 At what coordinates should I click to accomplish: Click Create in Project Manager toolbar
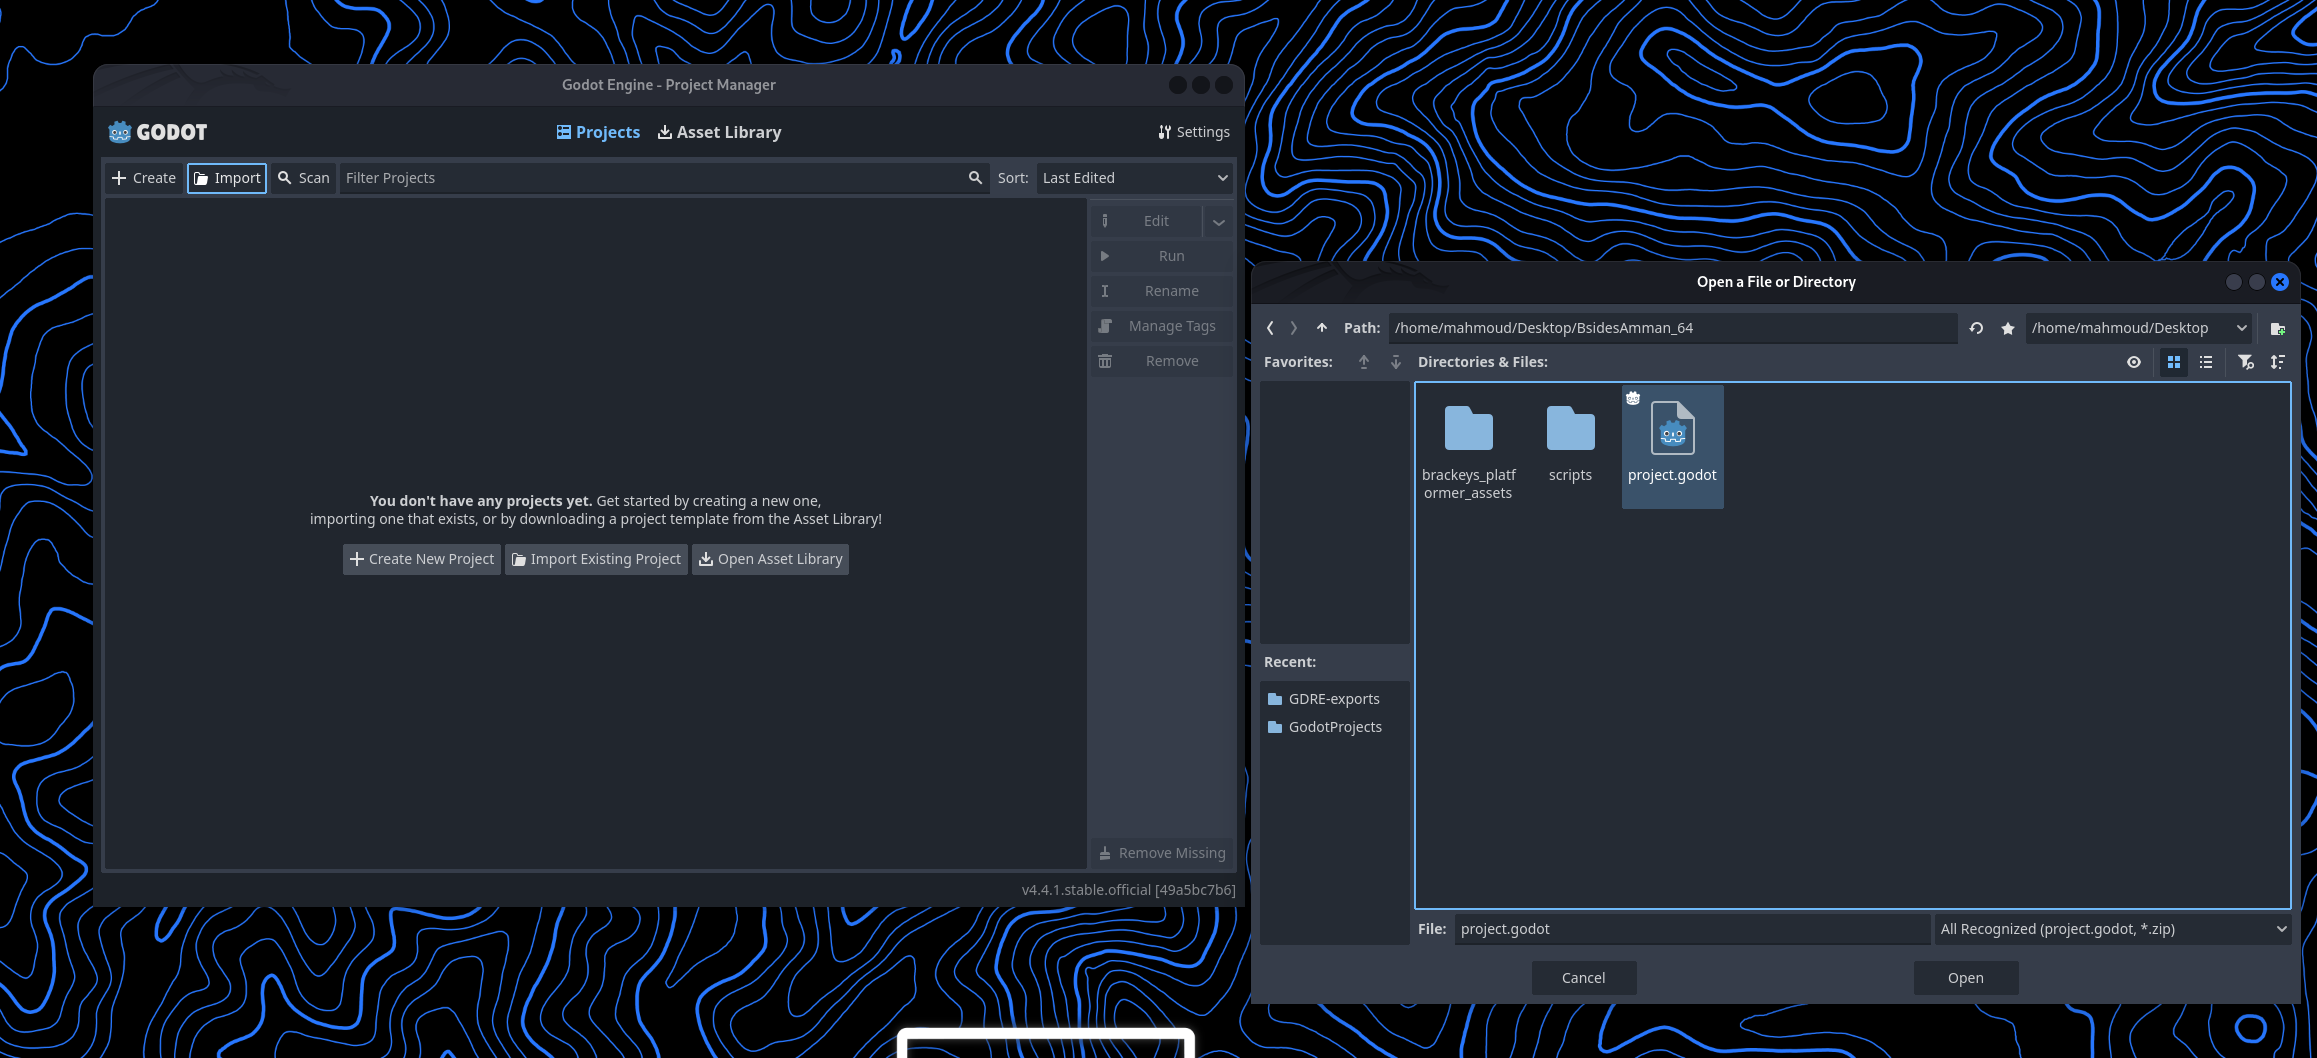(144, 178)
